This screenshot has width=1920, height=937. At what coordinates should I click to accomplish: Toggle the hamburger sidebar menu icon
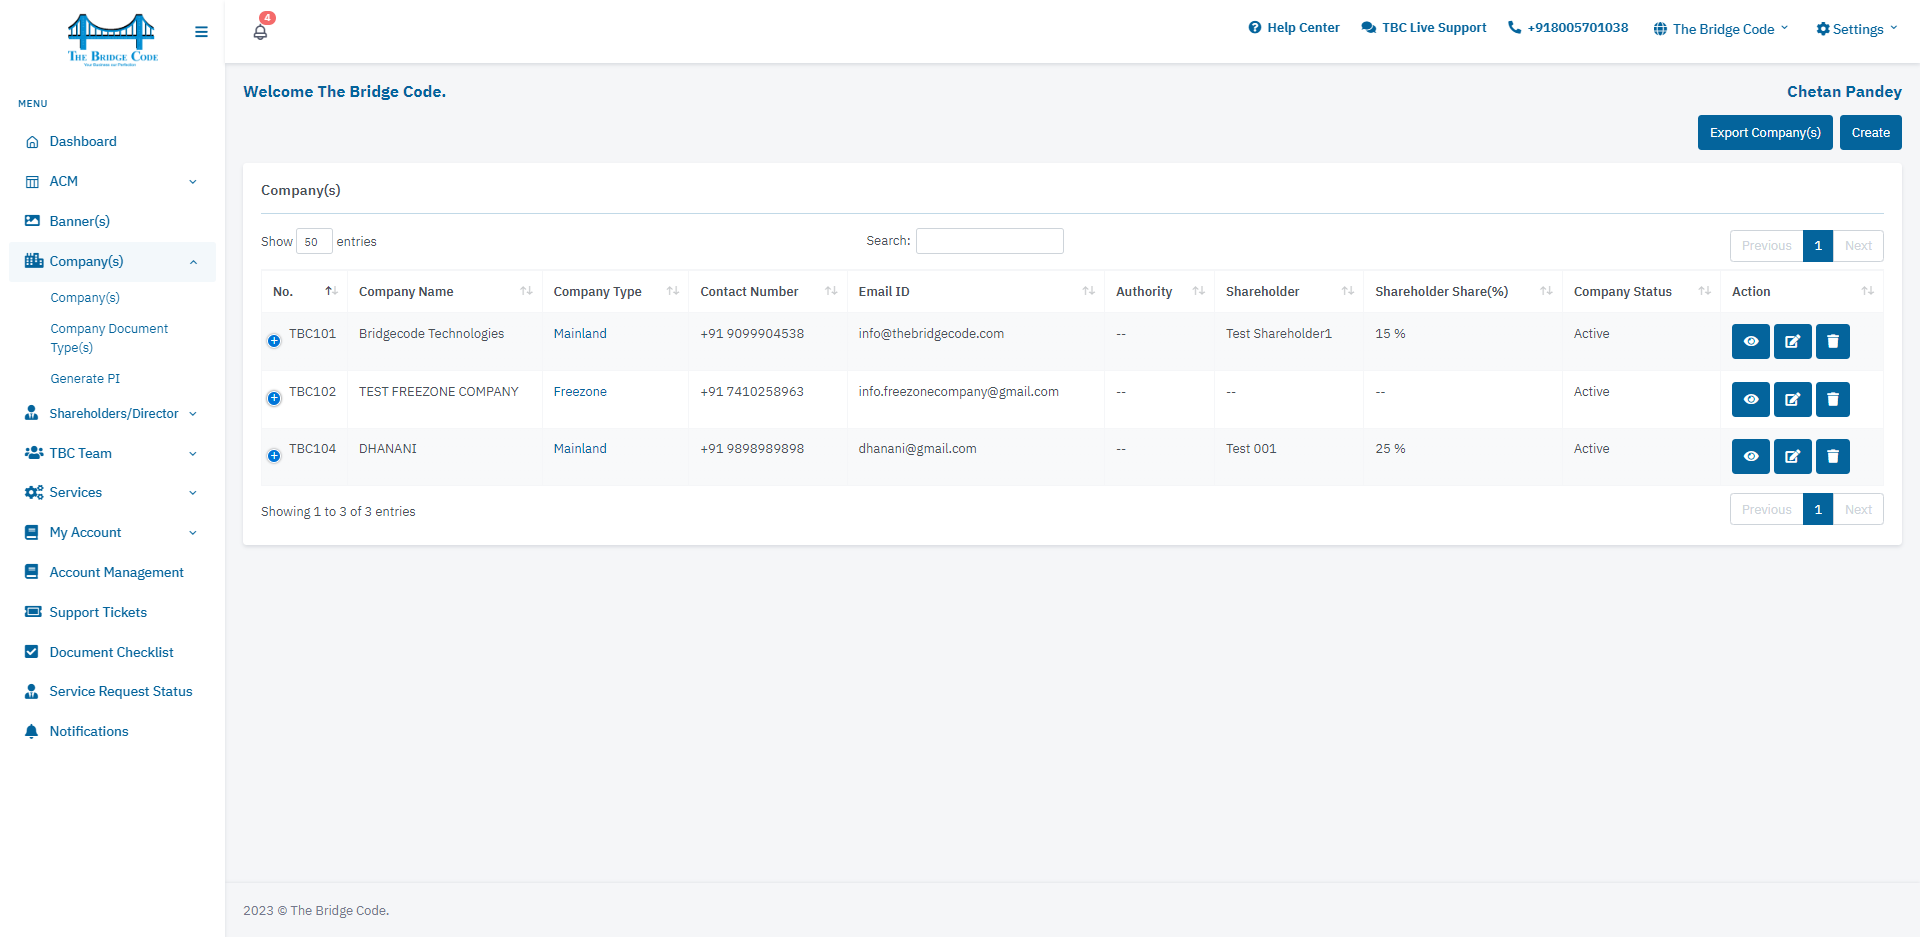(201, 32)
